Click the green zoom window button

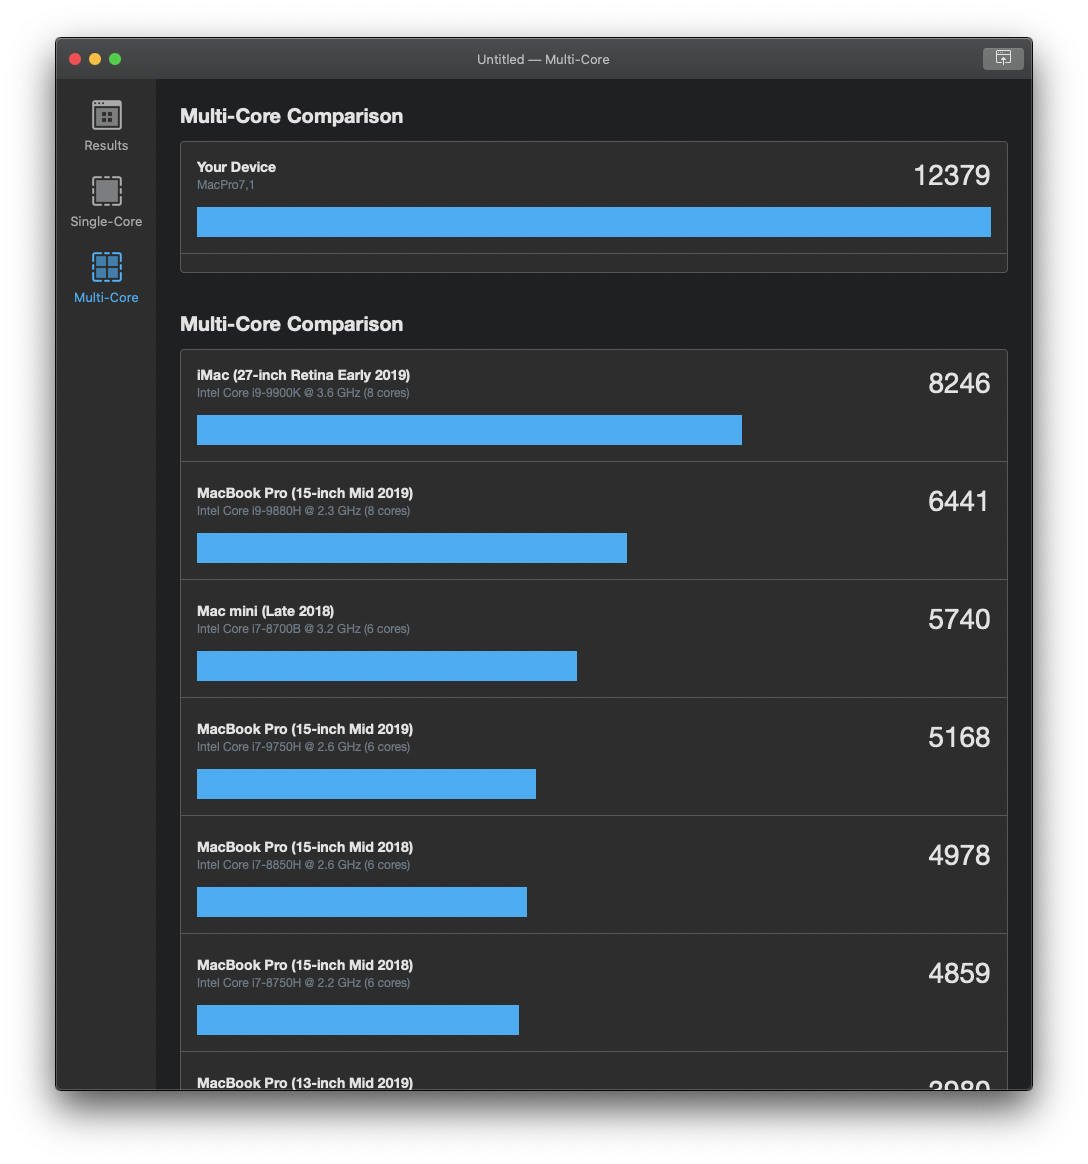coord(115,59)
